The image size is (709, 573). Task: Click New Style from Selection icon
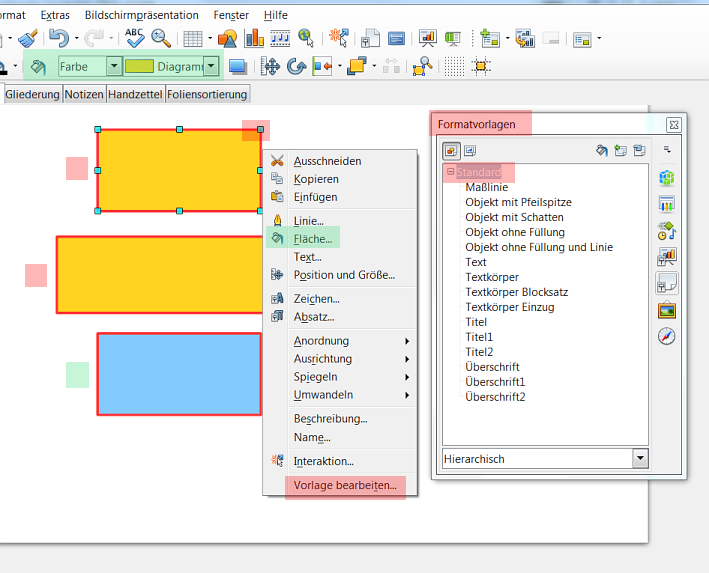click(620, 151)
